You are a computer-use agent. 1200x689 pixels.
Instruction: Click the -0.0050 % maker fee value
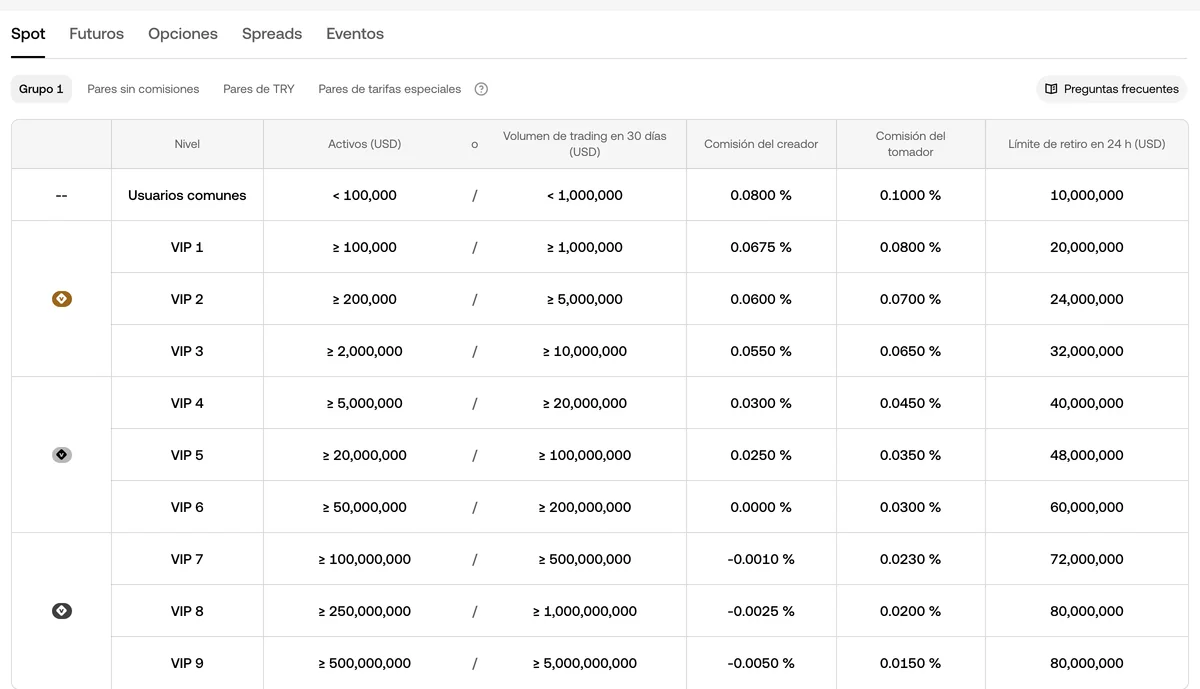pos(761,663)
